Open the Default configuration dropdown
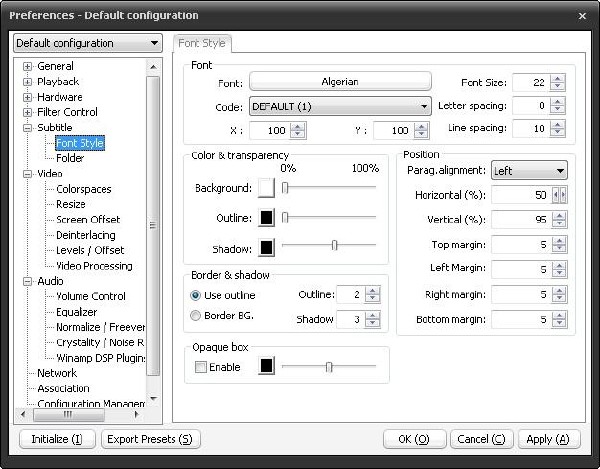The image size is (600, 469). point(87,44)
